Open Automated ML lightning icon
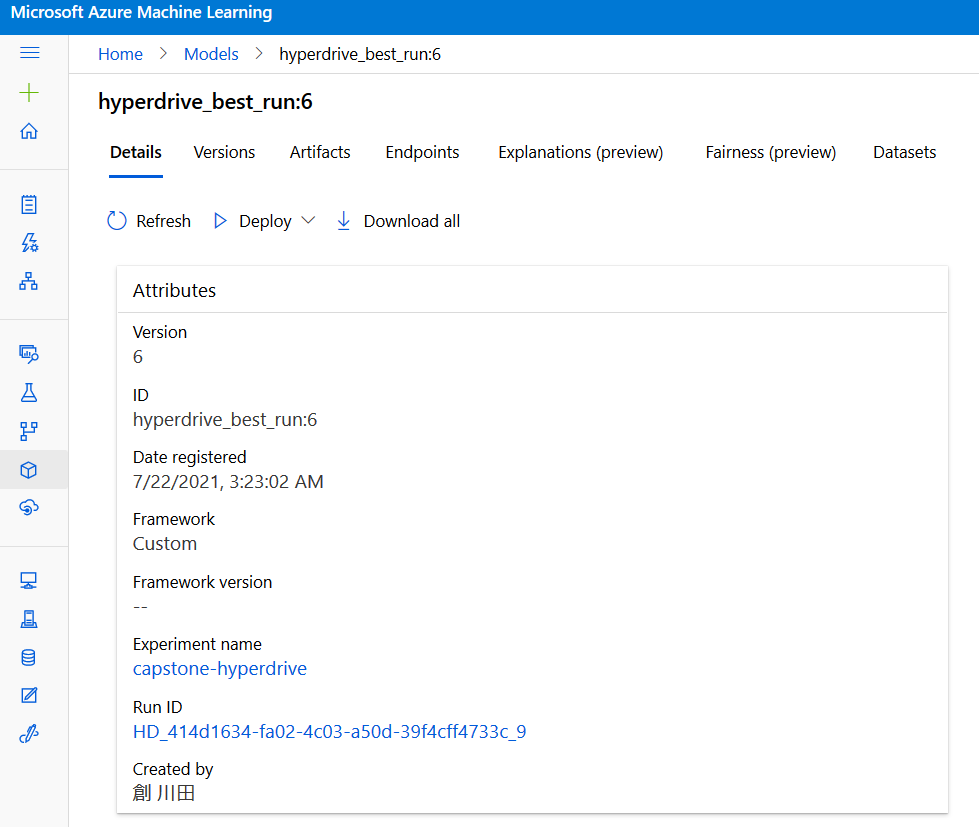The height and width of the screenshot is (827, 979). click(29, 243)
